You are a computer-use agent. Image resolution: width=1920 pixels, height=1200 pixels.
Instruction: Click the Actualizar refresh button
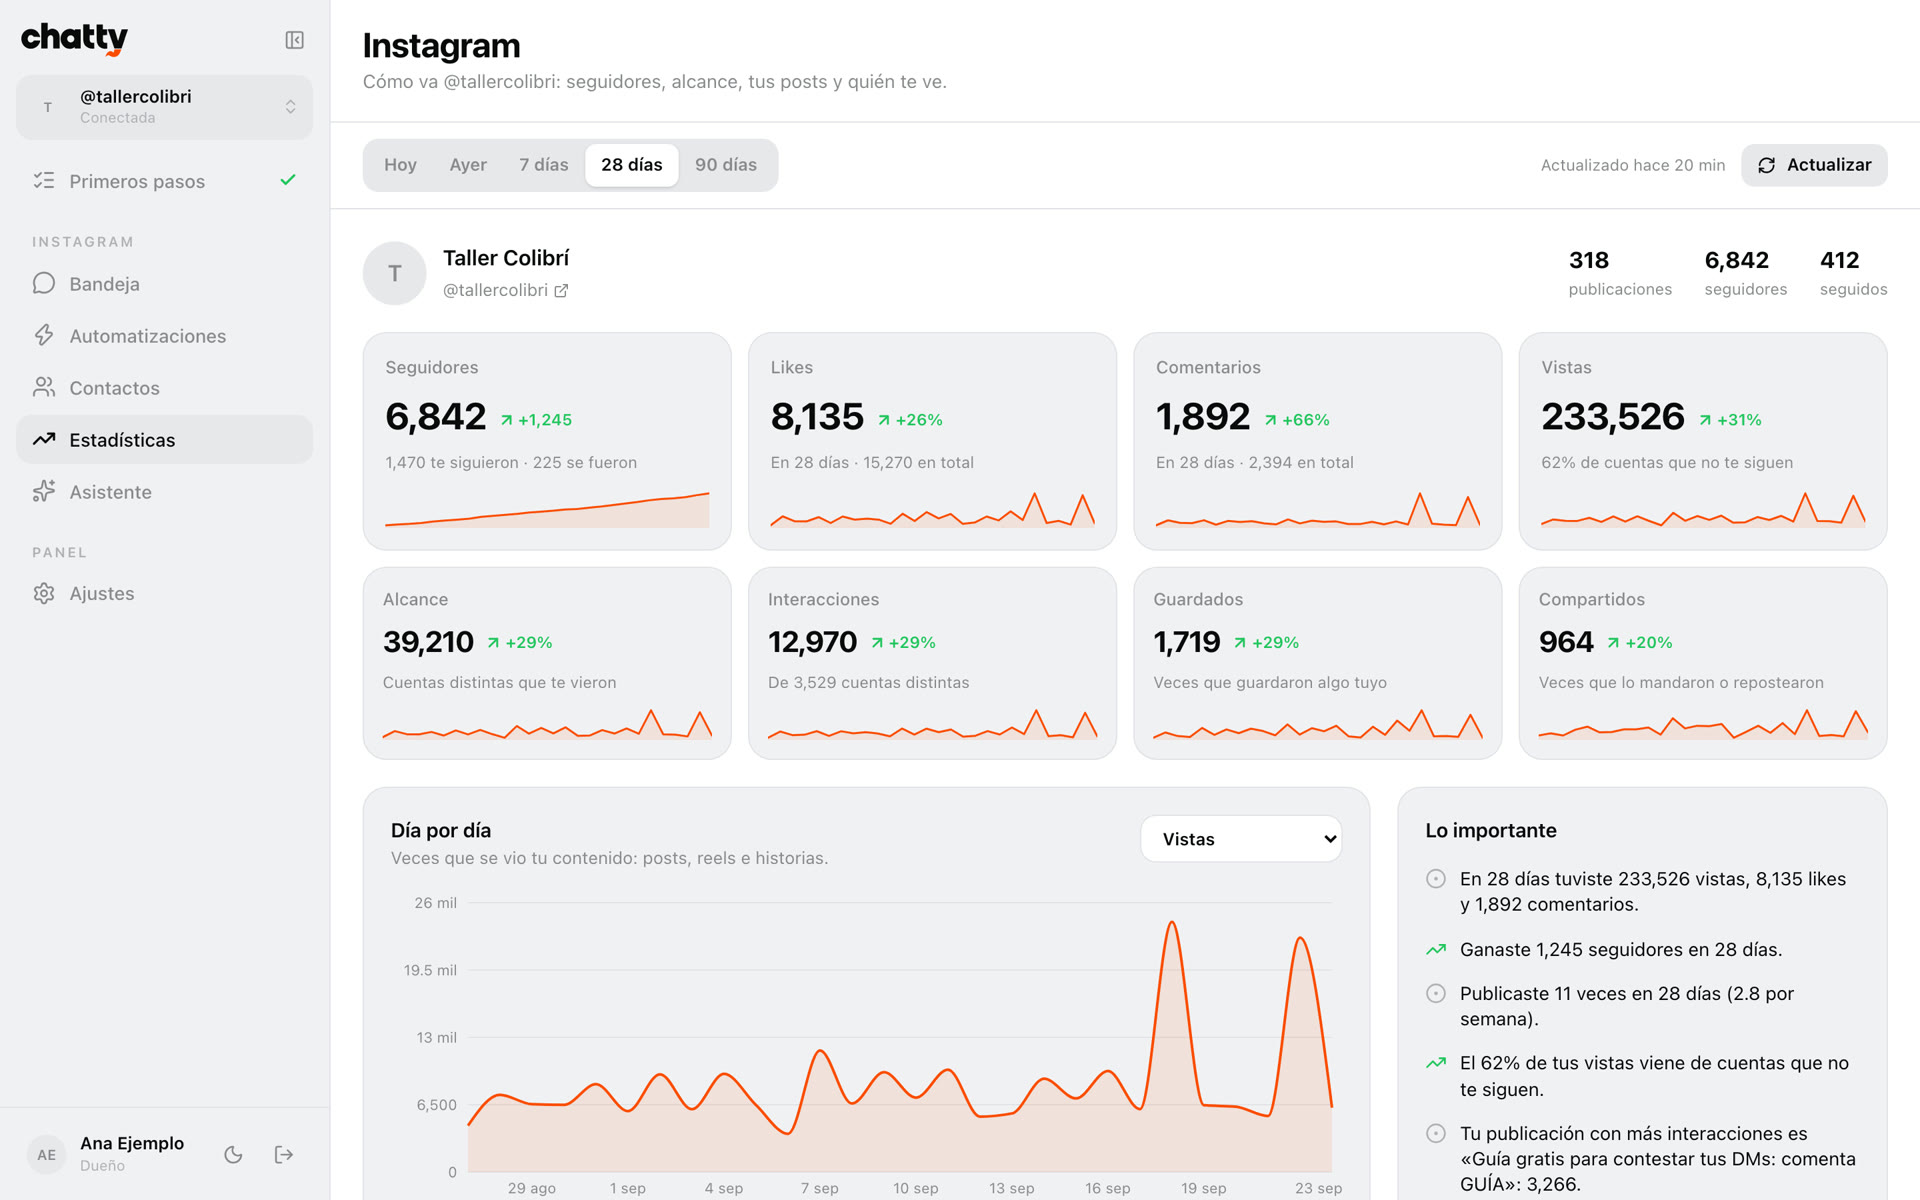pyautogui.click(x=1814, y=165)
